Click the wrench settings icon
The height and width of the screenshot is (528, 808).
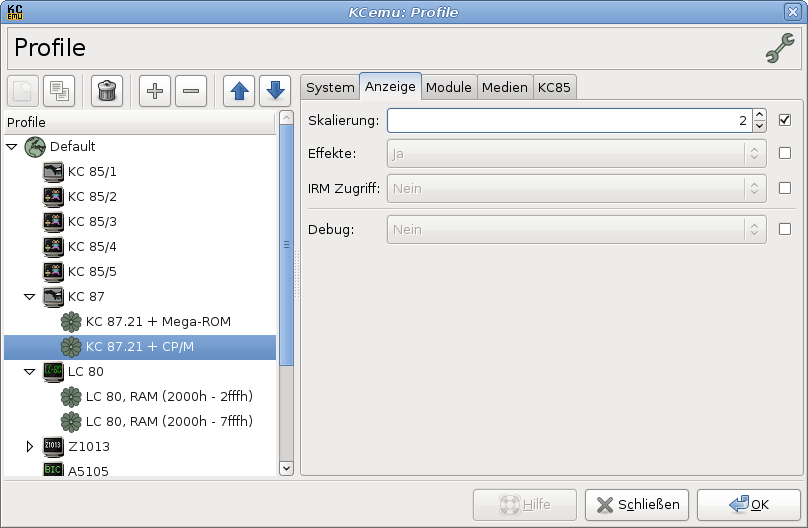[x=780, y=48]
